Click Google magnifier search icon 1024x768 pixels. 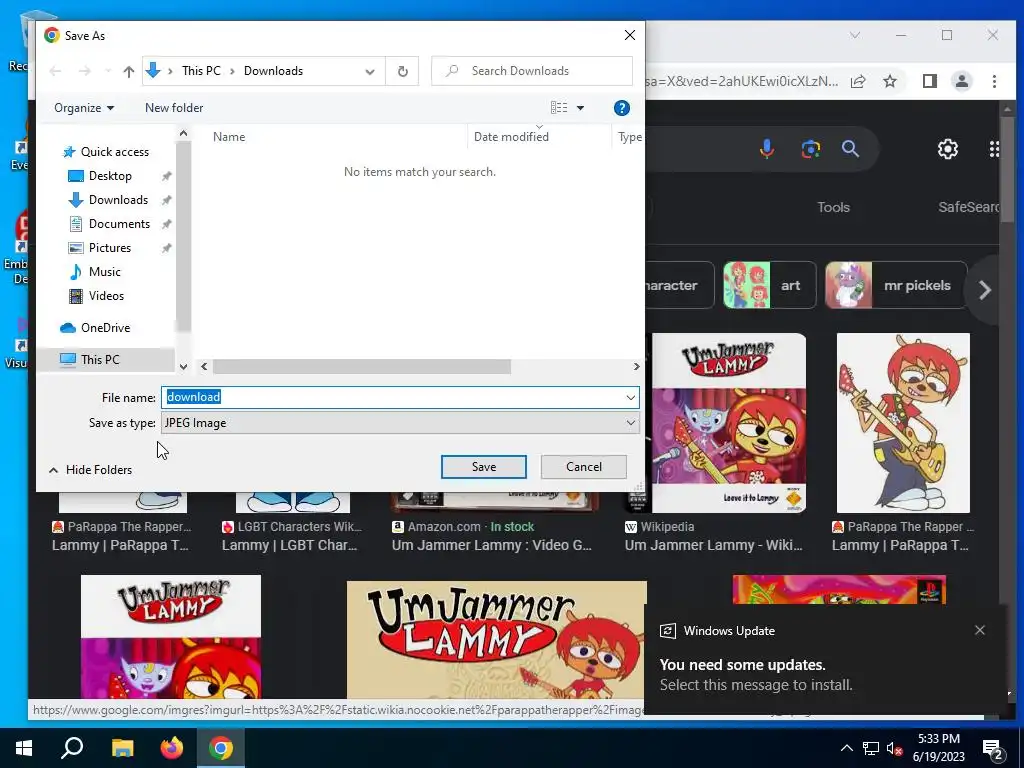tap(850, 149)
